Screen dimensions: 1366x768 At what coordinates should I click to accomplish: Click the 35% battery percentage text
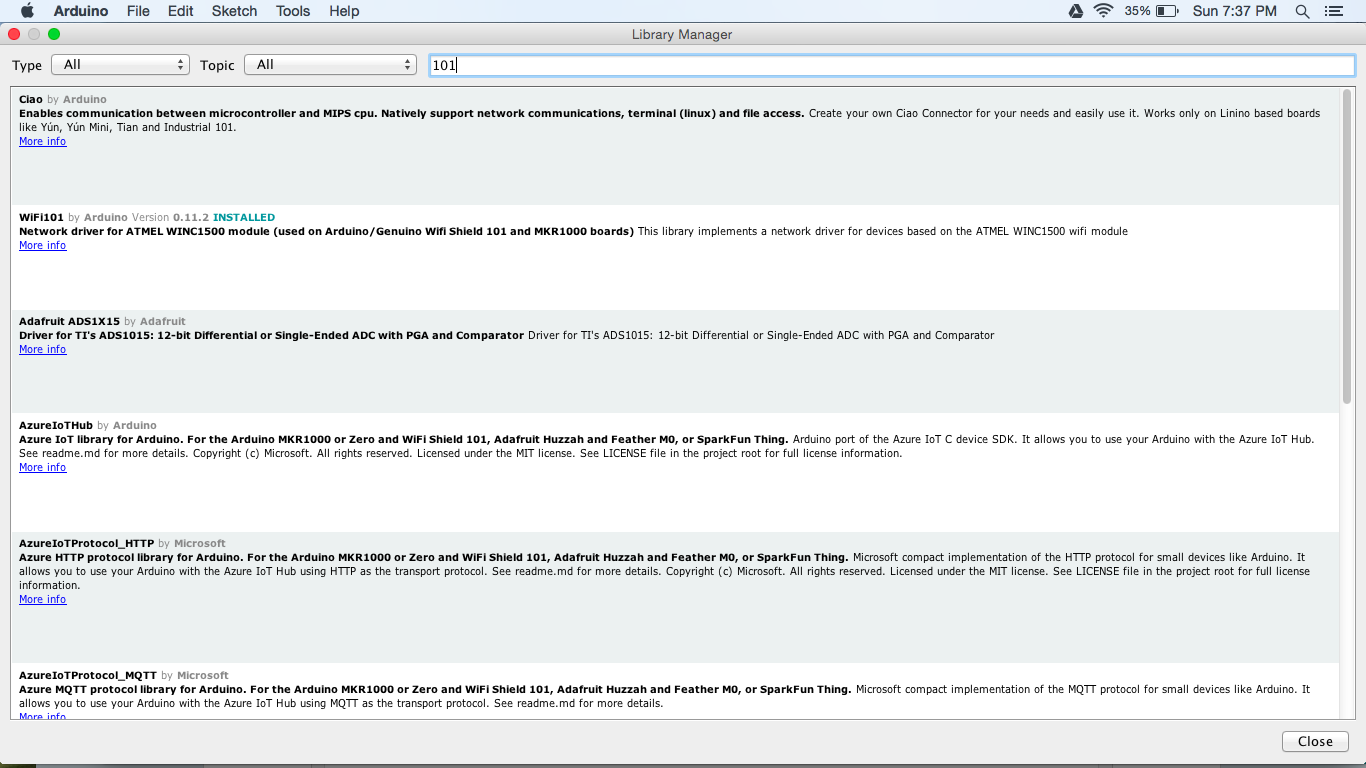point(1137,11)
